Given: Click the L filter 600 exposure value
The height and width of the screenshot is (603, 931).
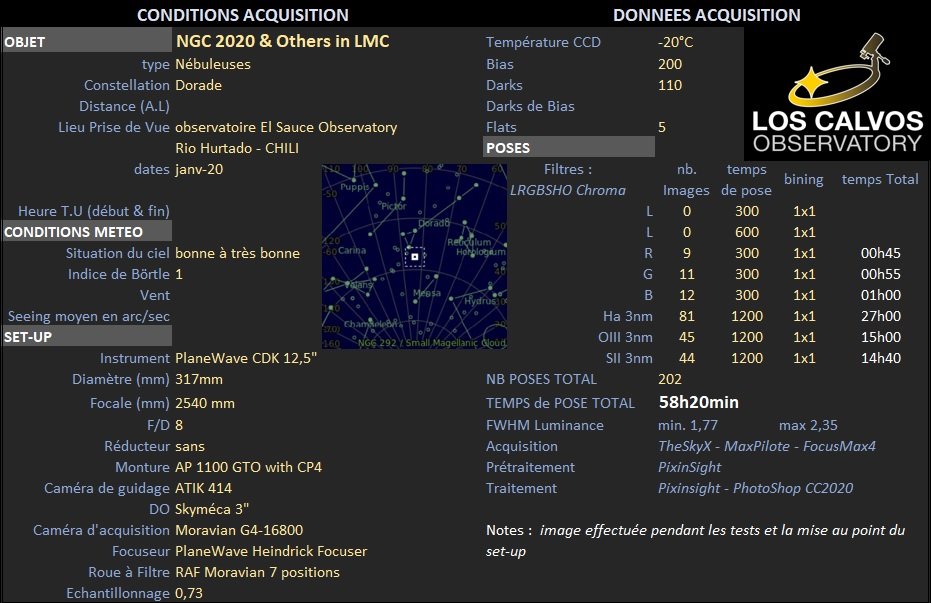Looking at the screenshot, I should [746, 232].
